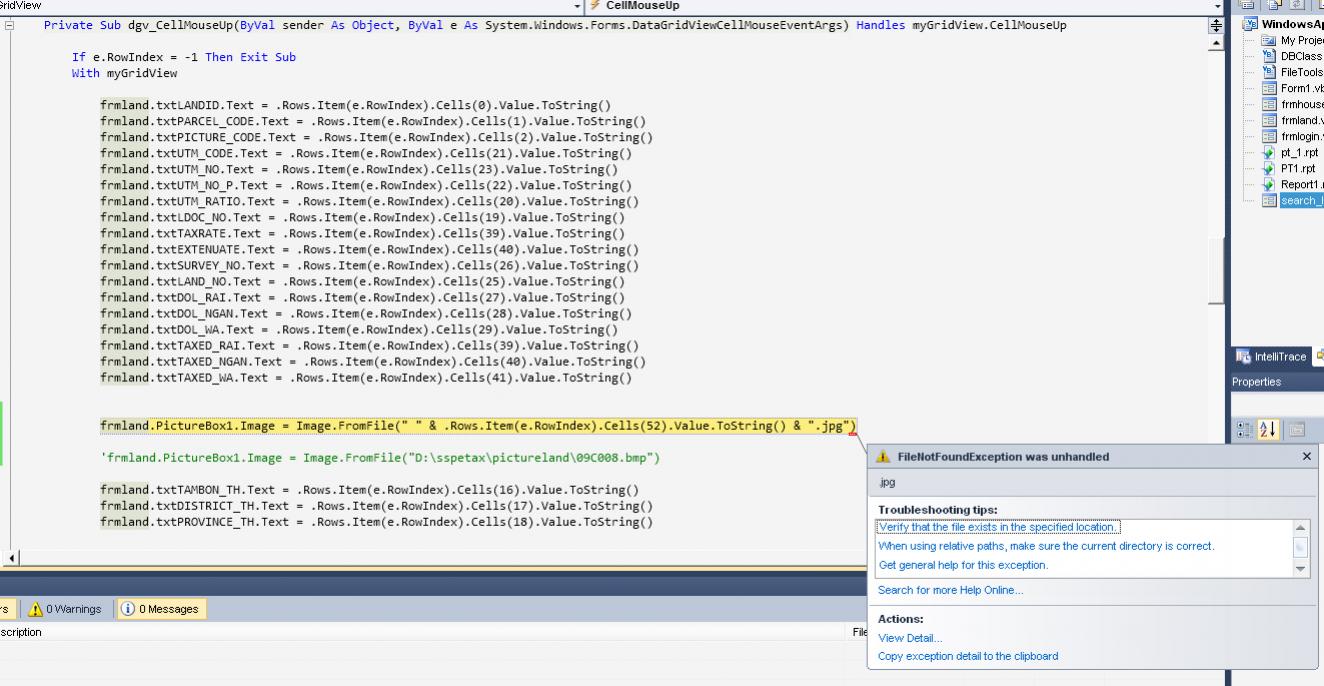The height and width of the screenshot is (686, 1324).
Task: Click the warning icon in exception popup
Action: tap(883, 457)
